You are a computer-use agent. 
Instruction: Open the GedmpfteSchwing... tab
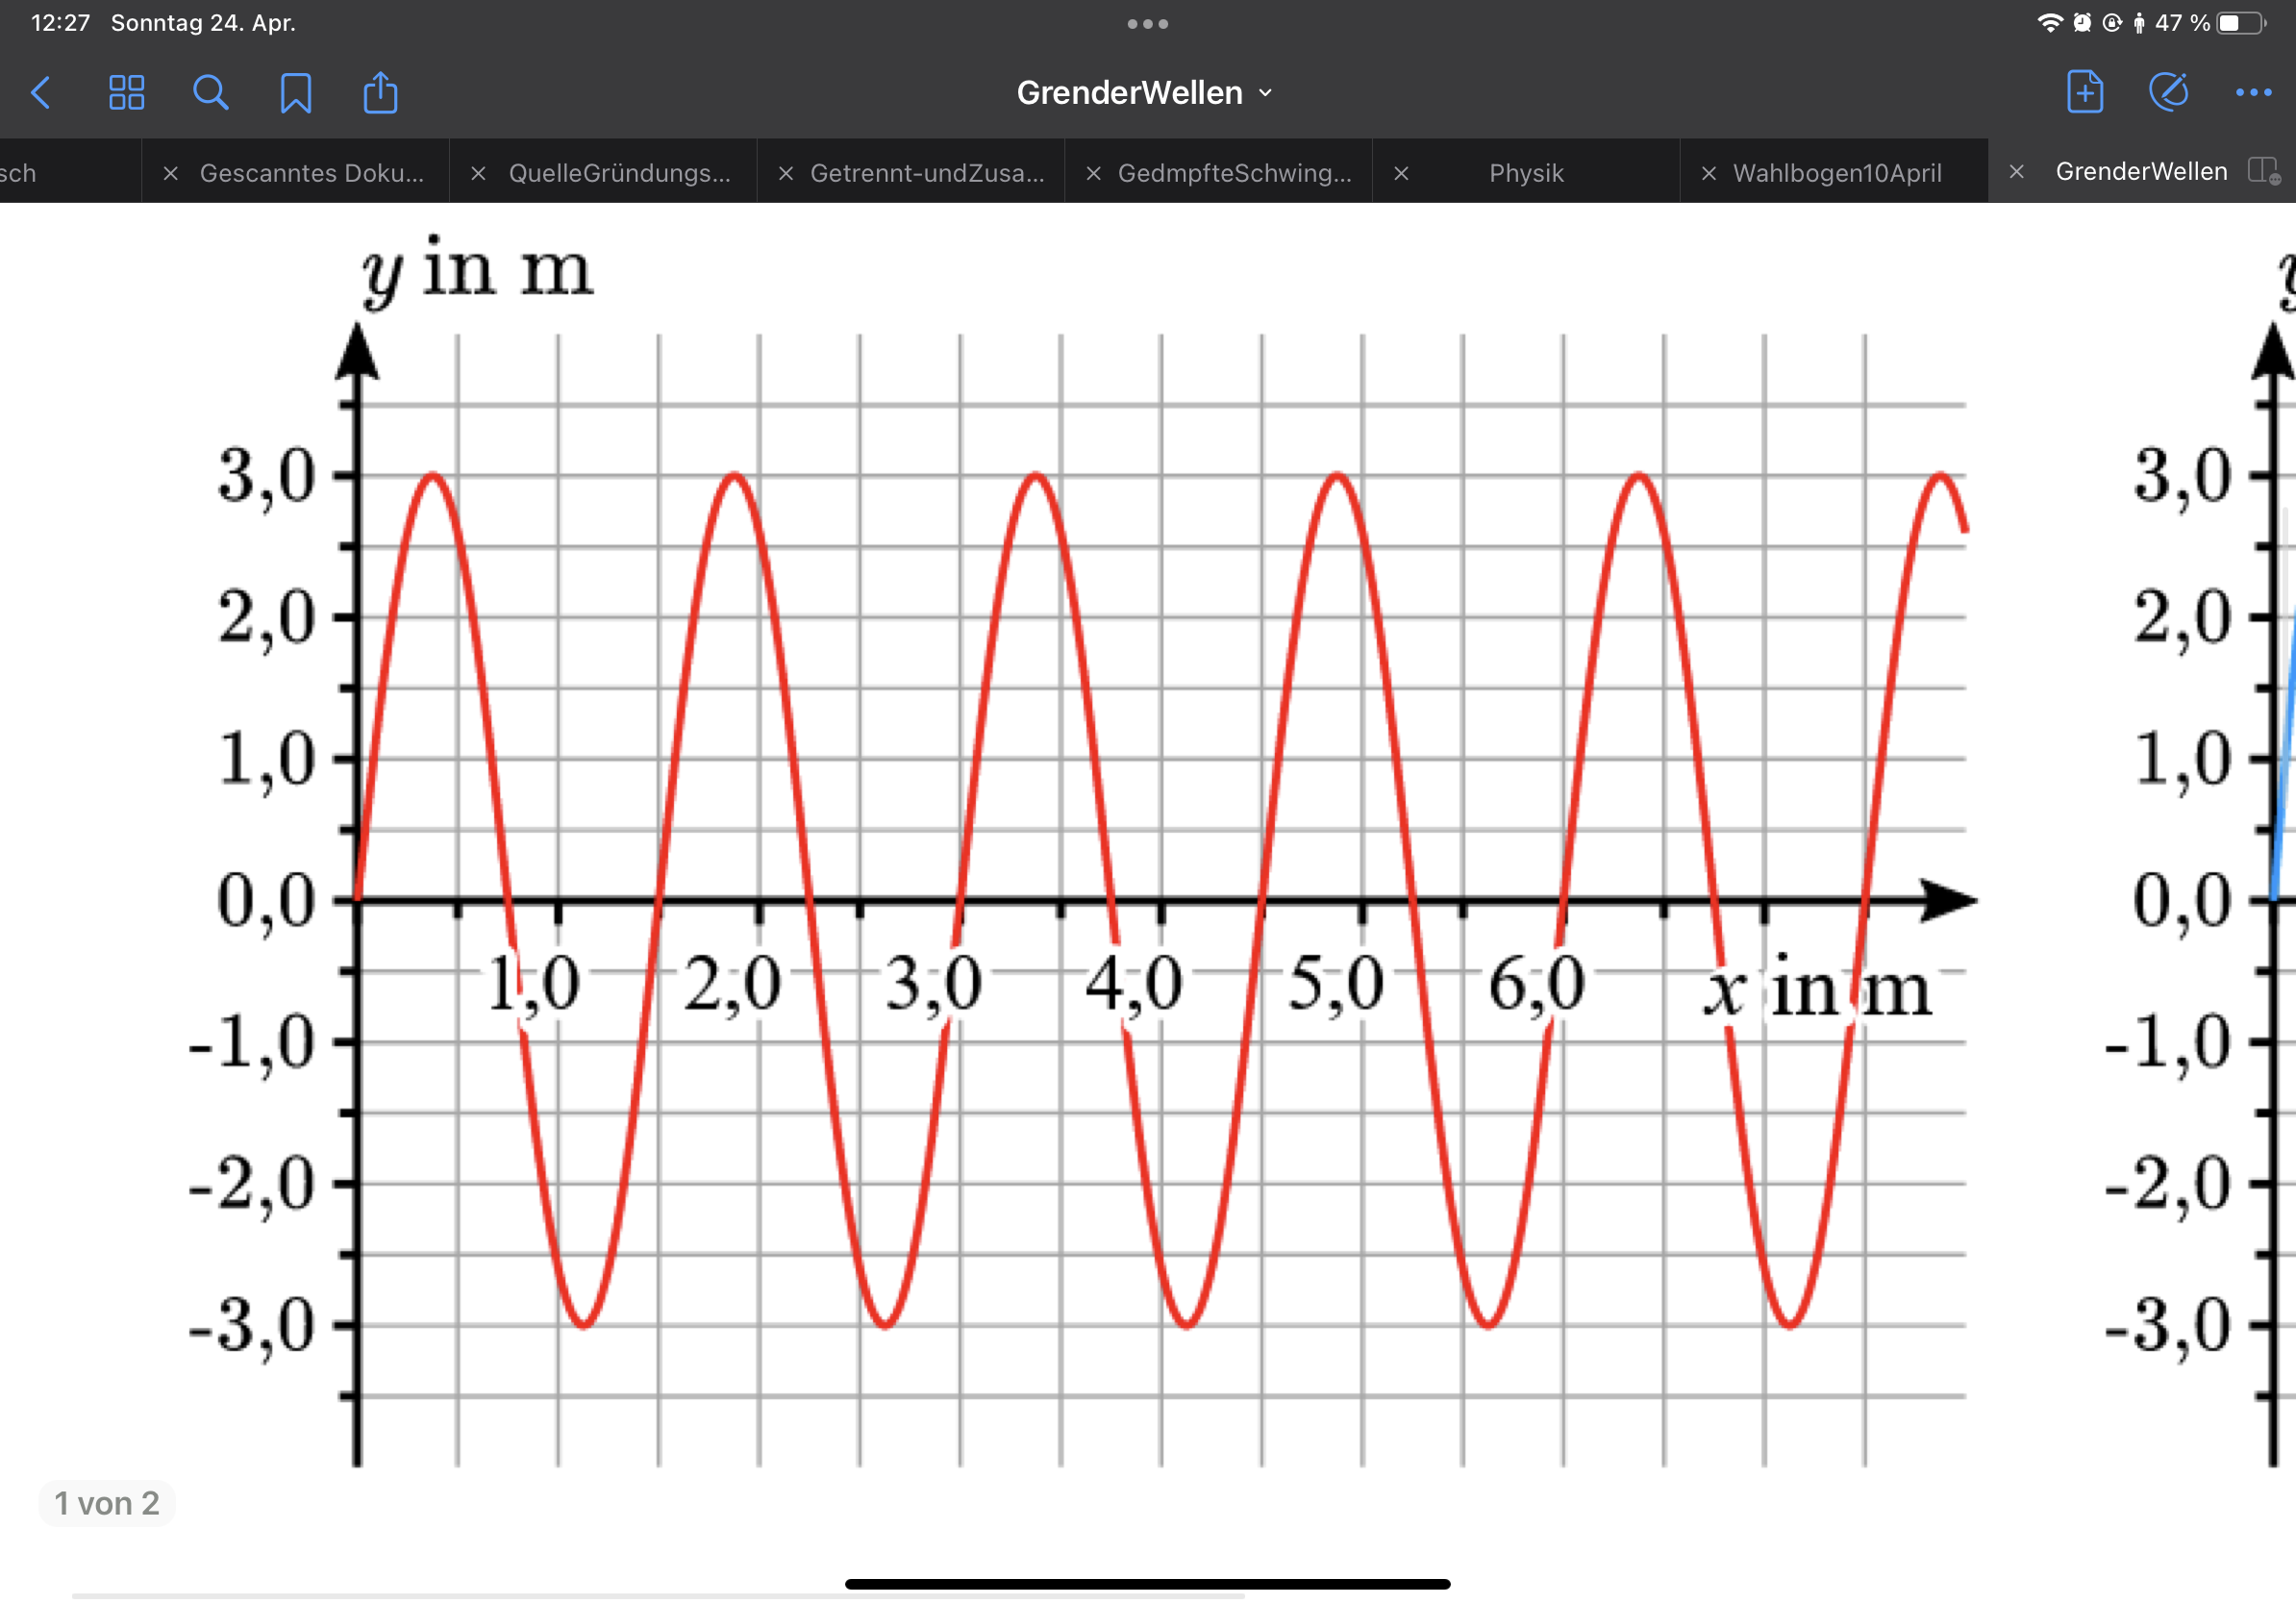(x=1233, y=173)
